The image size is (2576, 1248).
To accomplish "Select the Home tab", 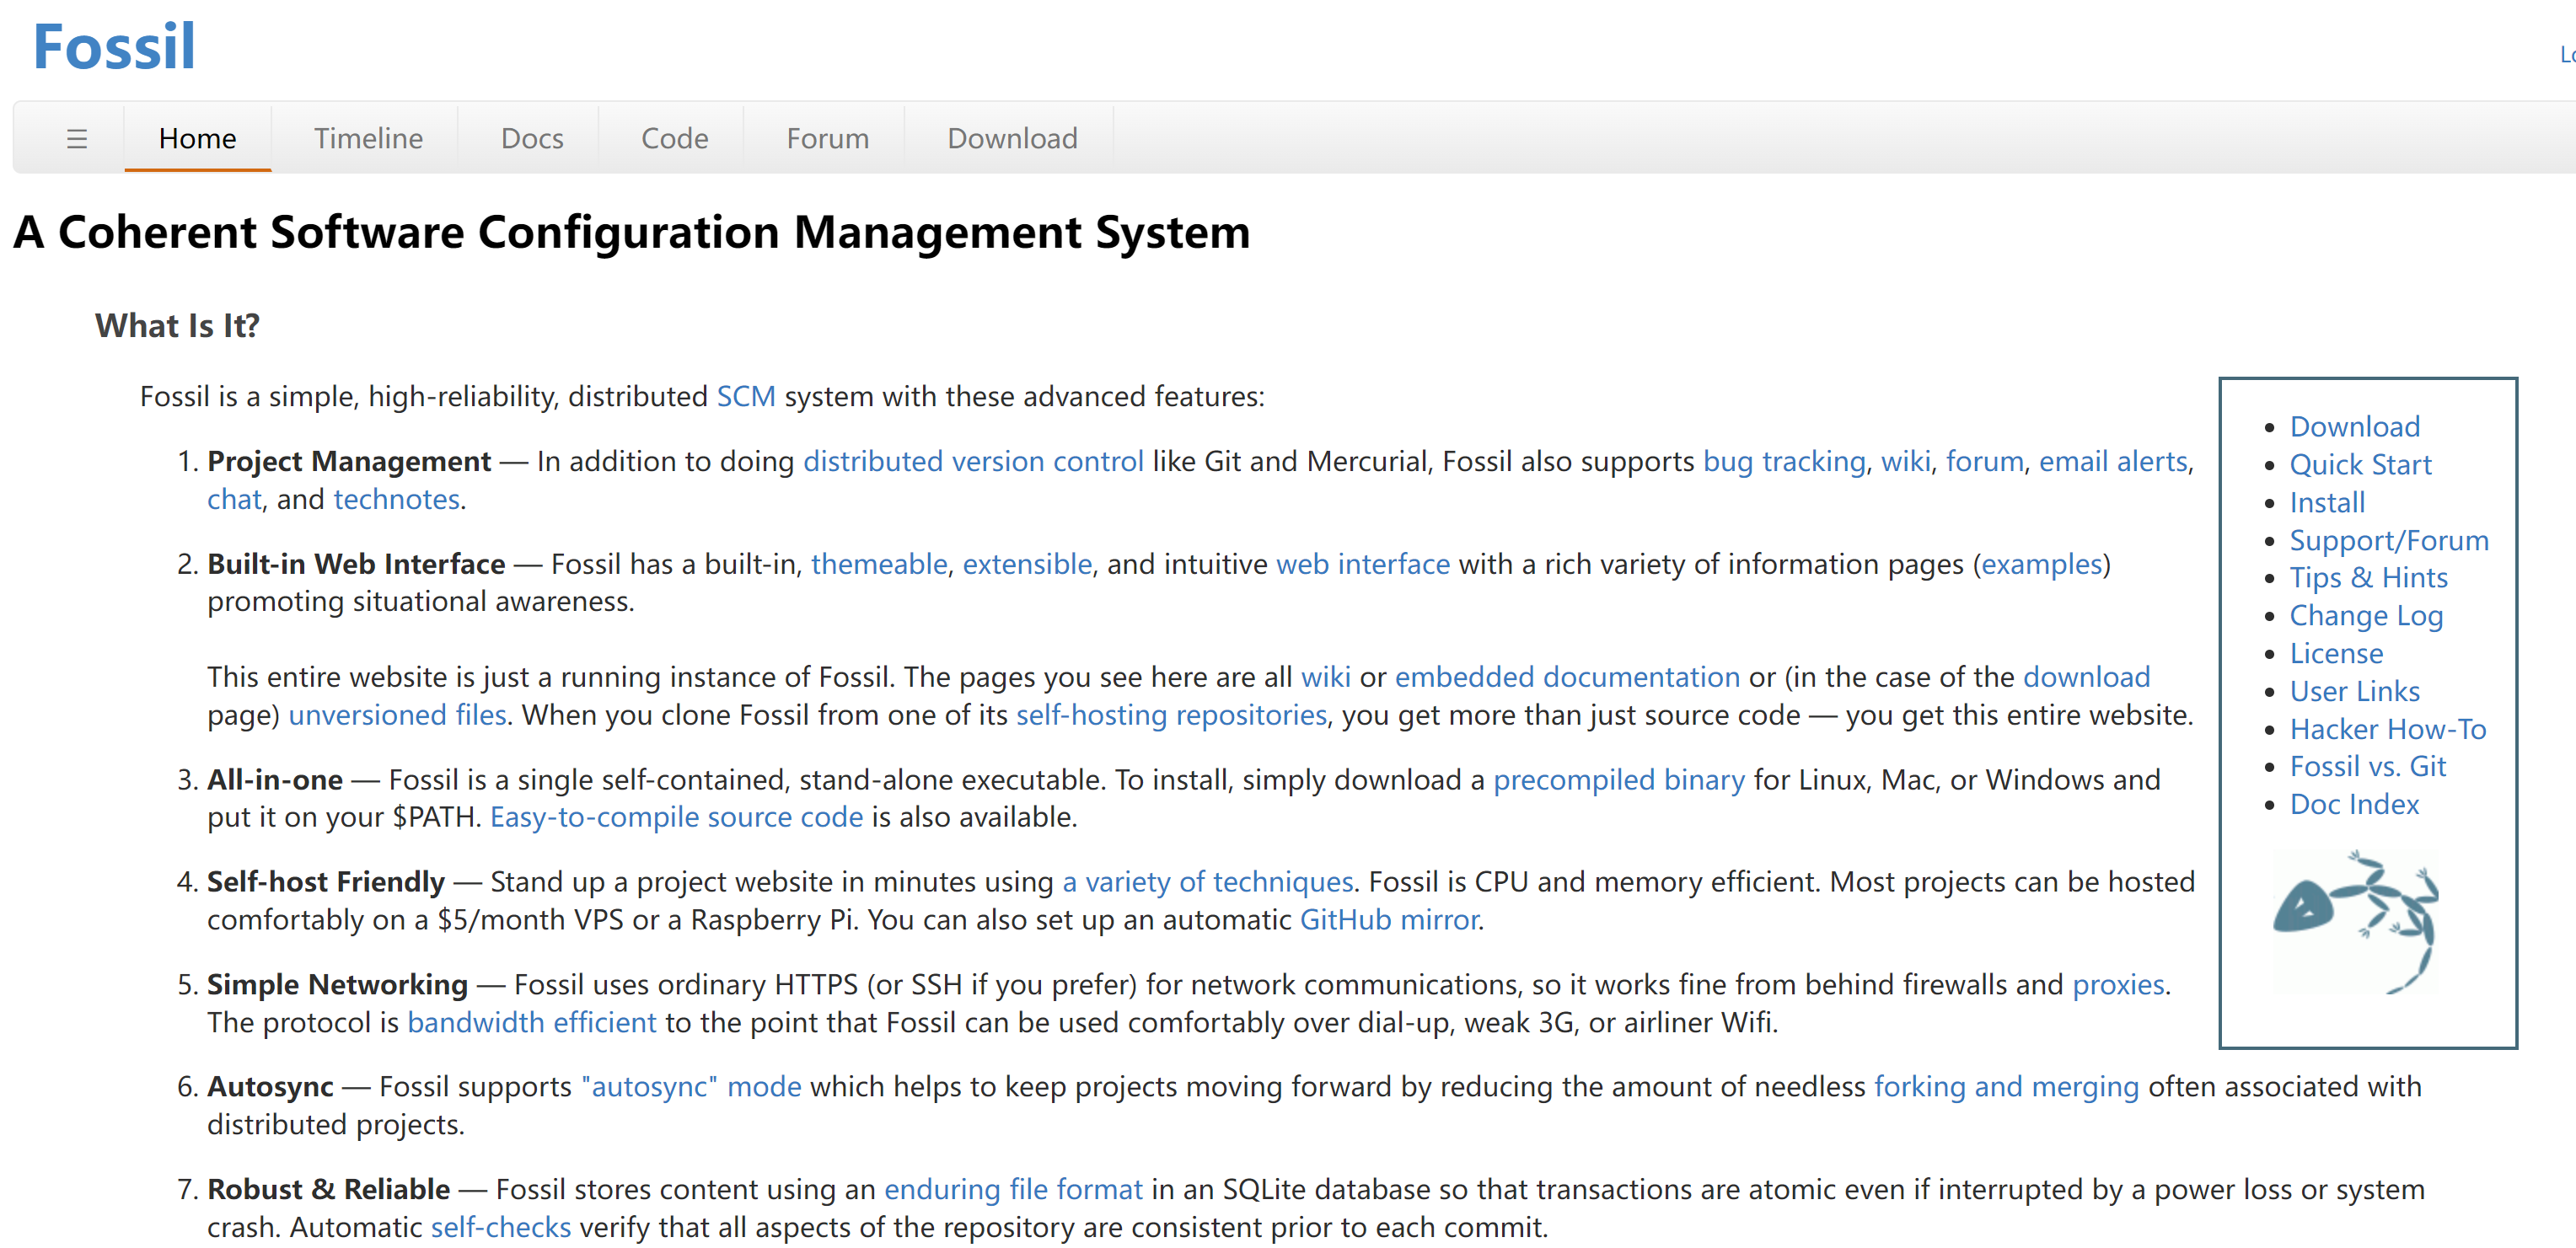I will [x=197, y=138].
